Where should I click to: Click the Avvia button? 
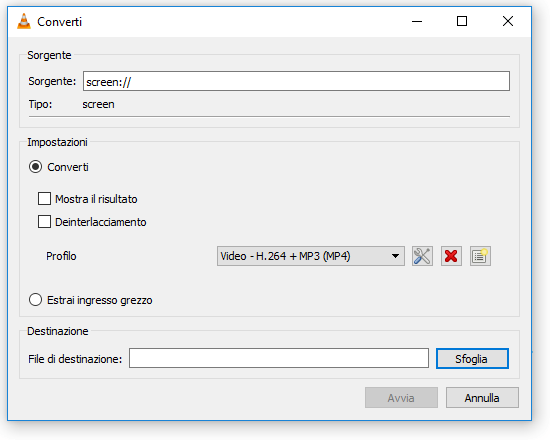click(401, 398)
